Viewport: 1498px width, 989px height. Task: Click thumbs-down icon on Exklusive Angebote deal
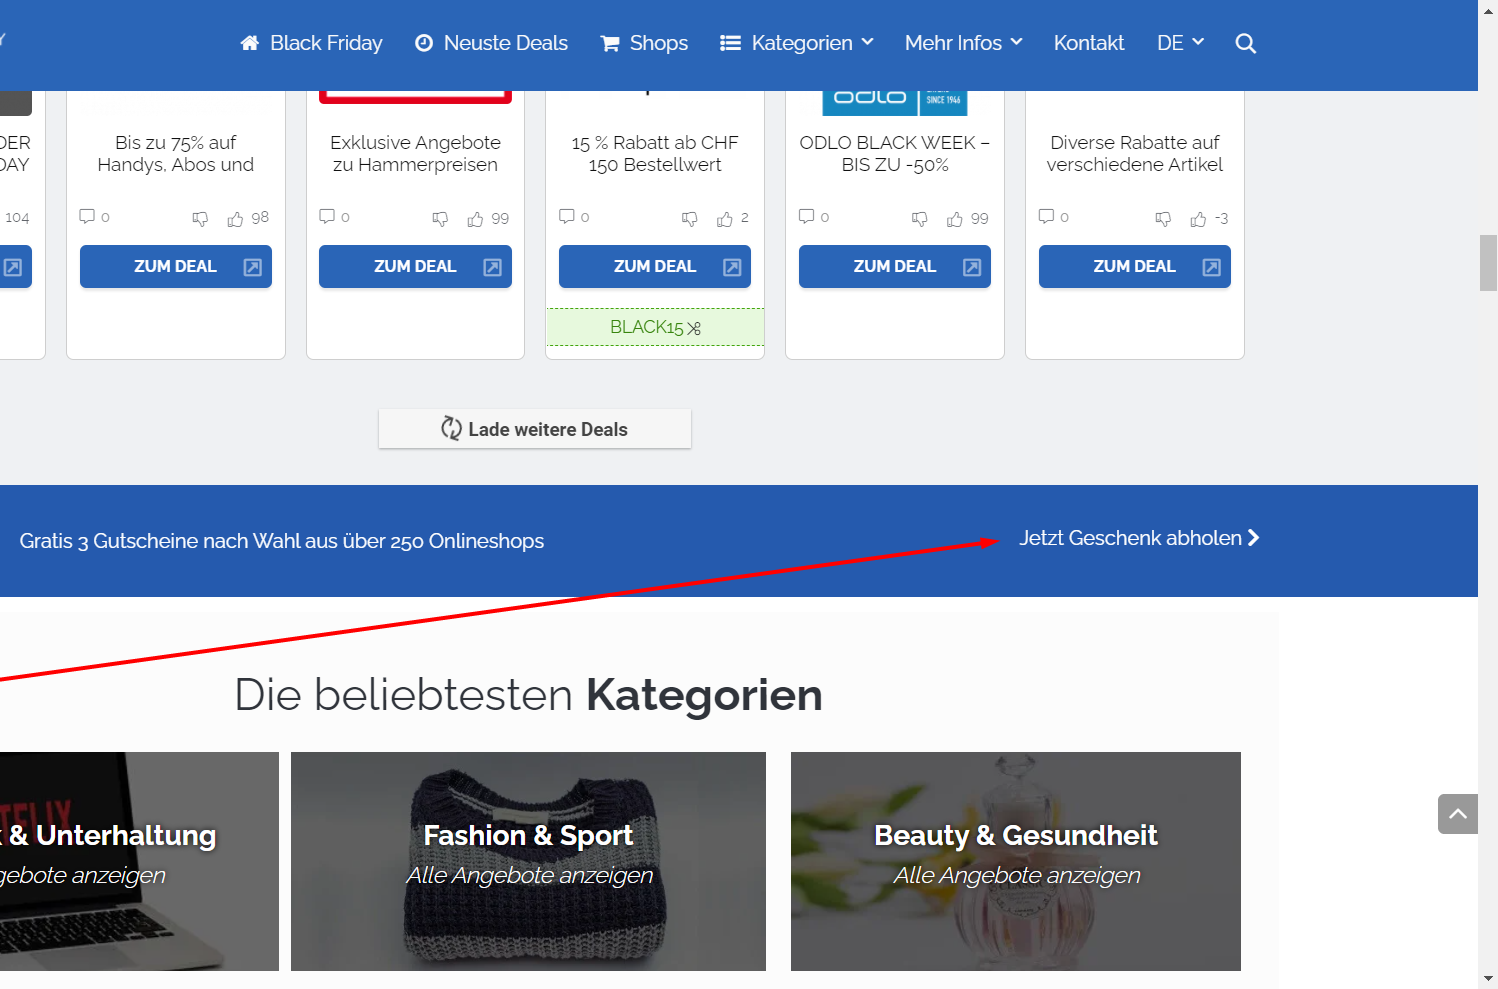440,219
